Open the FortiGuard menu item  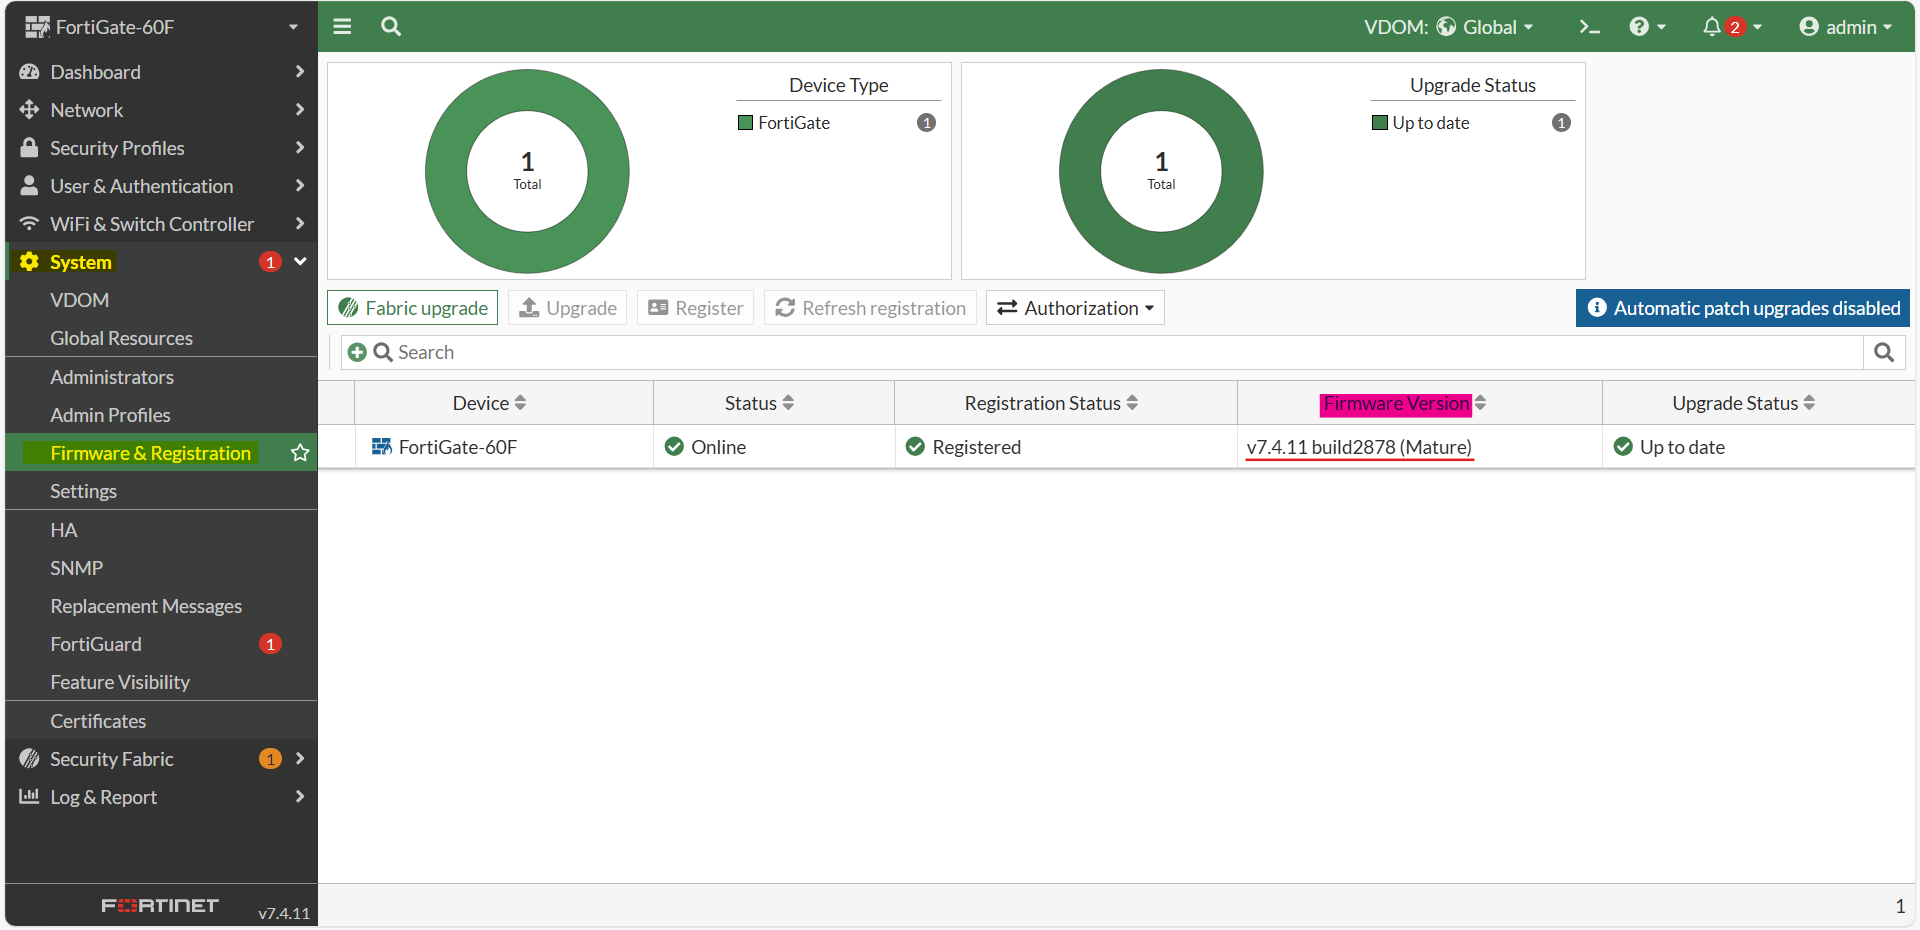tap(161, 644)
